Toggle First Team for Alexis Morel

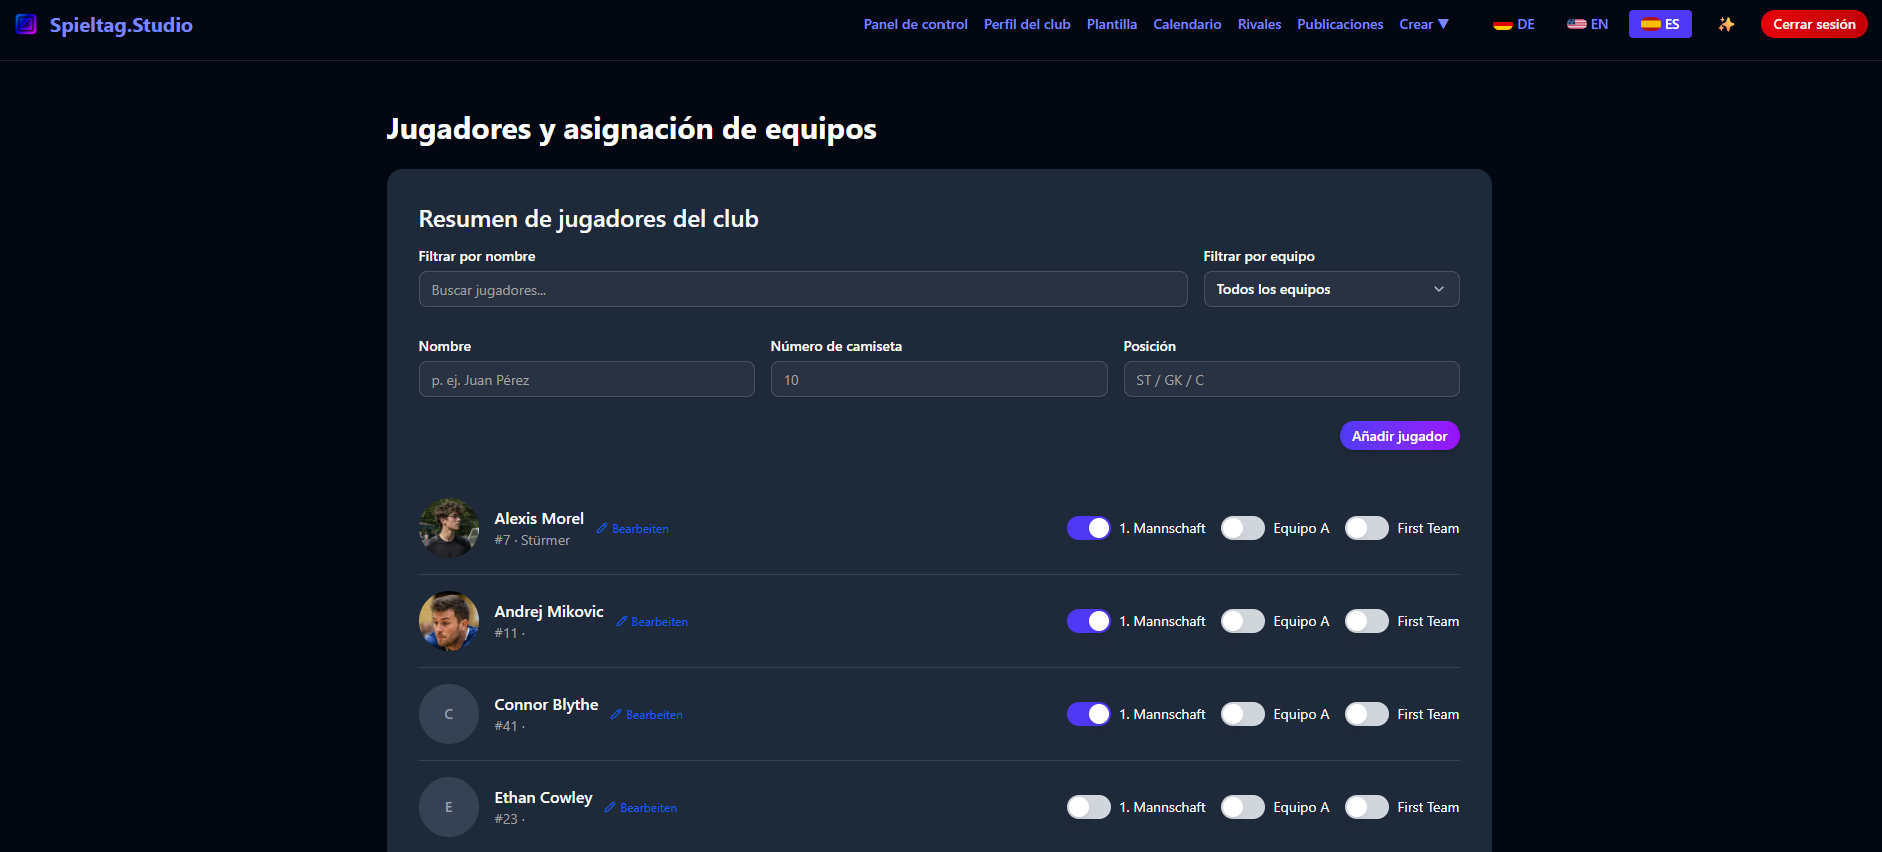(x=1367, y=528)
